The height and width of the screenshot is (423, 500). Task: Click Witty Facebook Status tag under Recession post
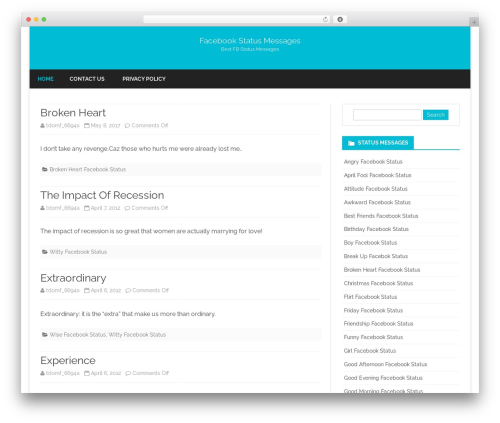[78, 252]
